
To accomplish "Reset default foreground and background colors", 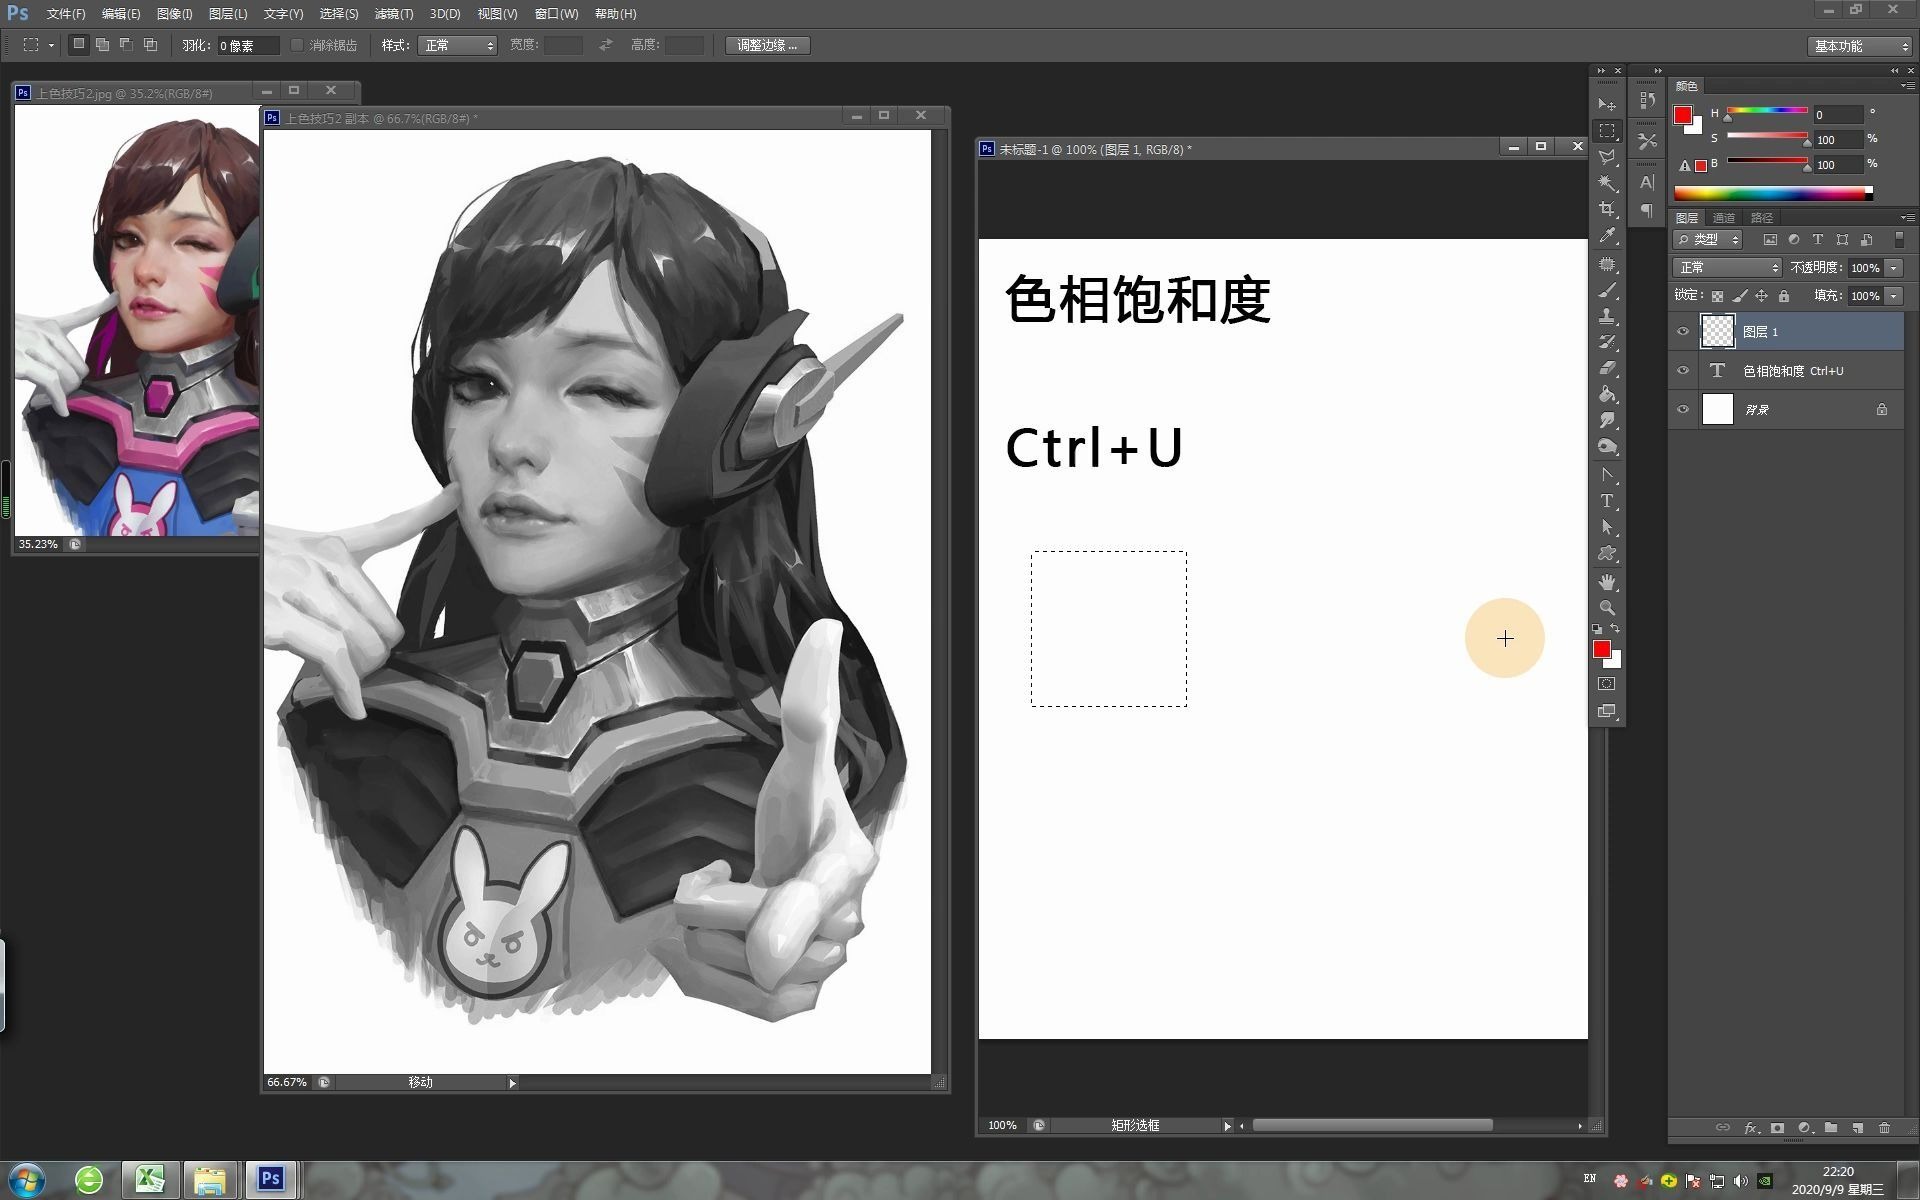I will pos(1597,629).
